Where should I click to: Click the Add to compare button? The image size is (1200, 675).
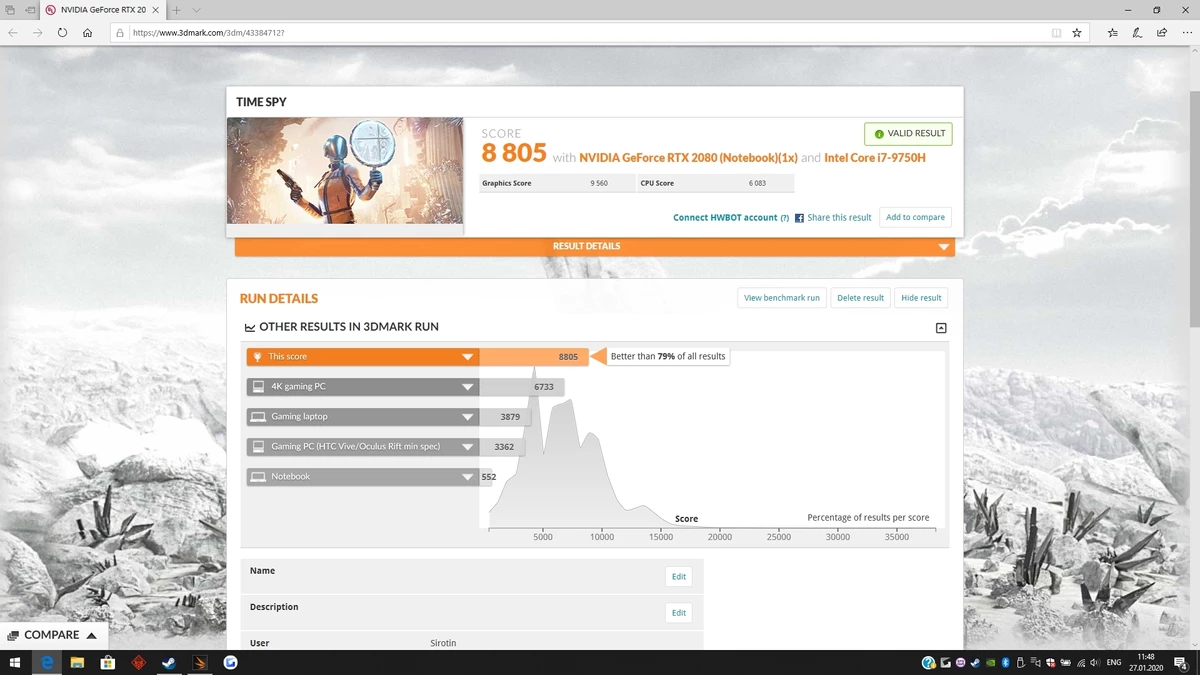[915, 217]
